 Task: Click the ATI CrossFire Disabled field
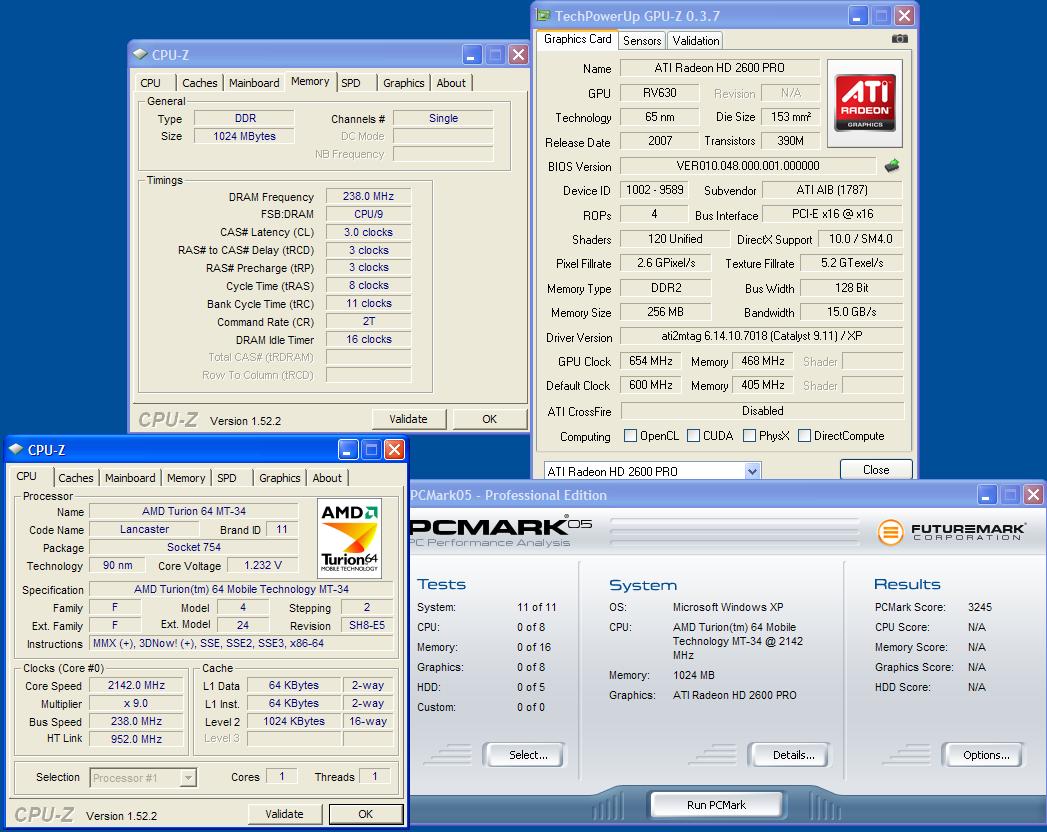click(762, 411)
